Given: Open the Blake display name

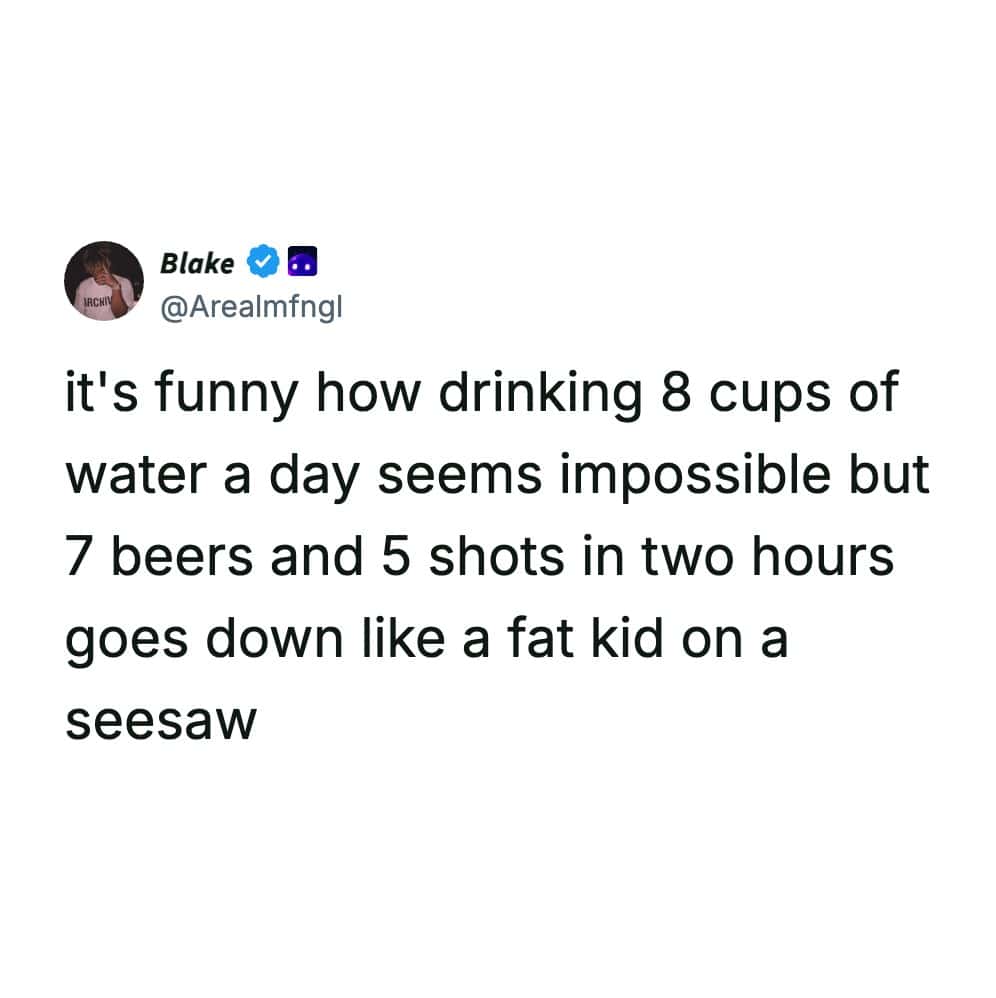Looking at the screenshot, I should point(197,263).
